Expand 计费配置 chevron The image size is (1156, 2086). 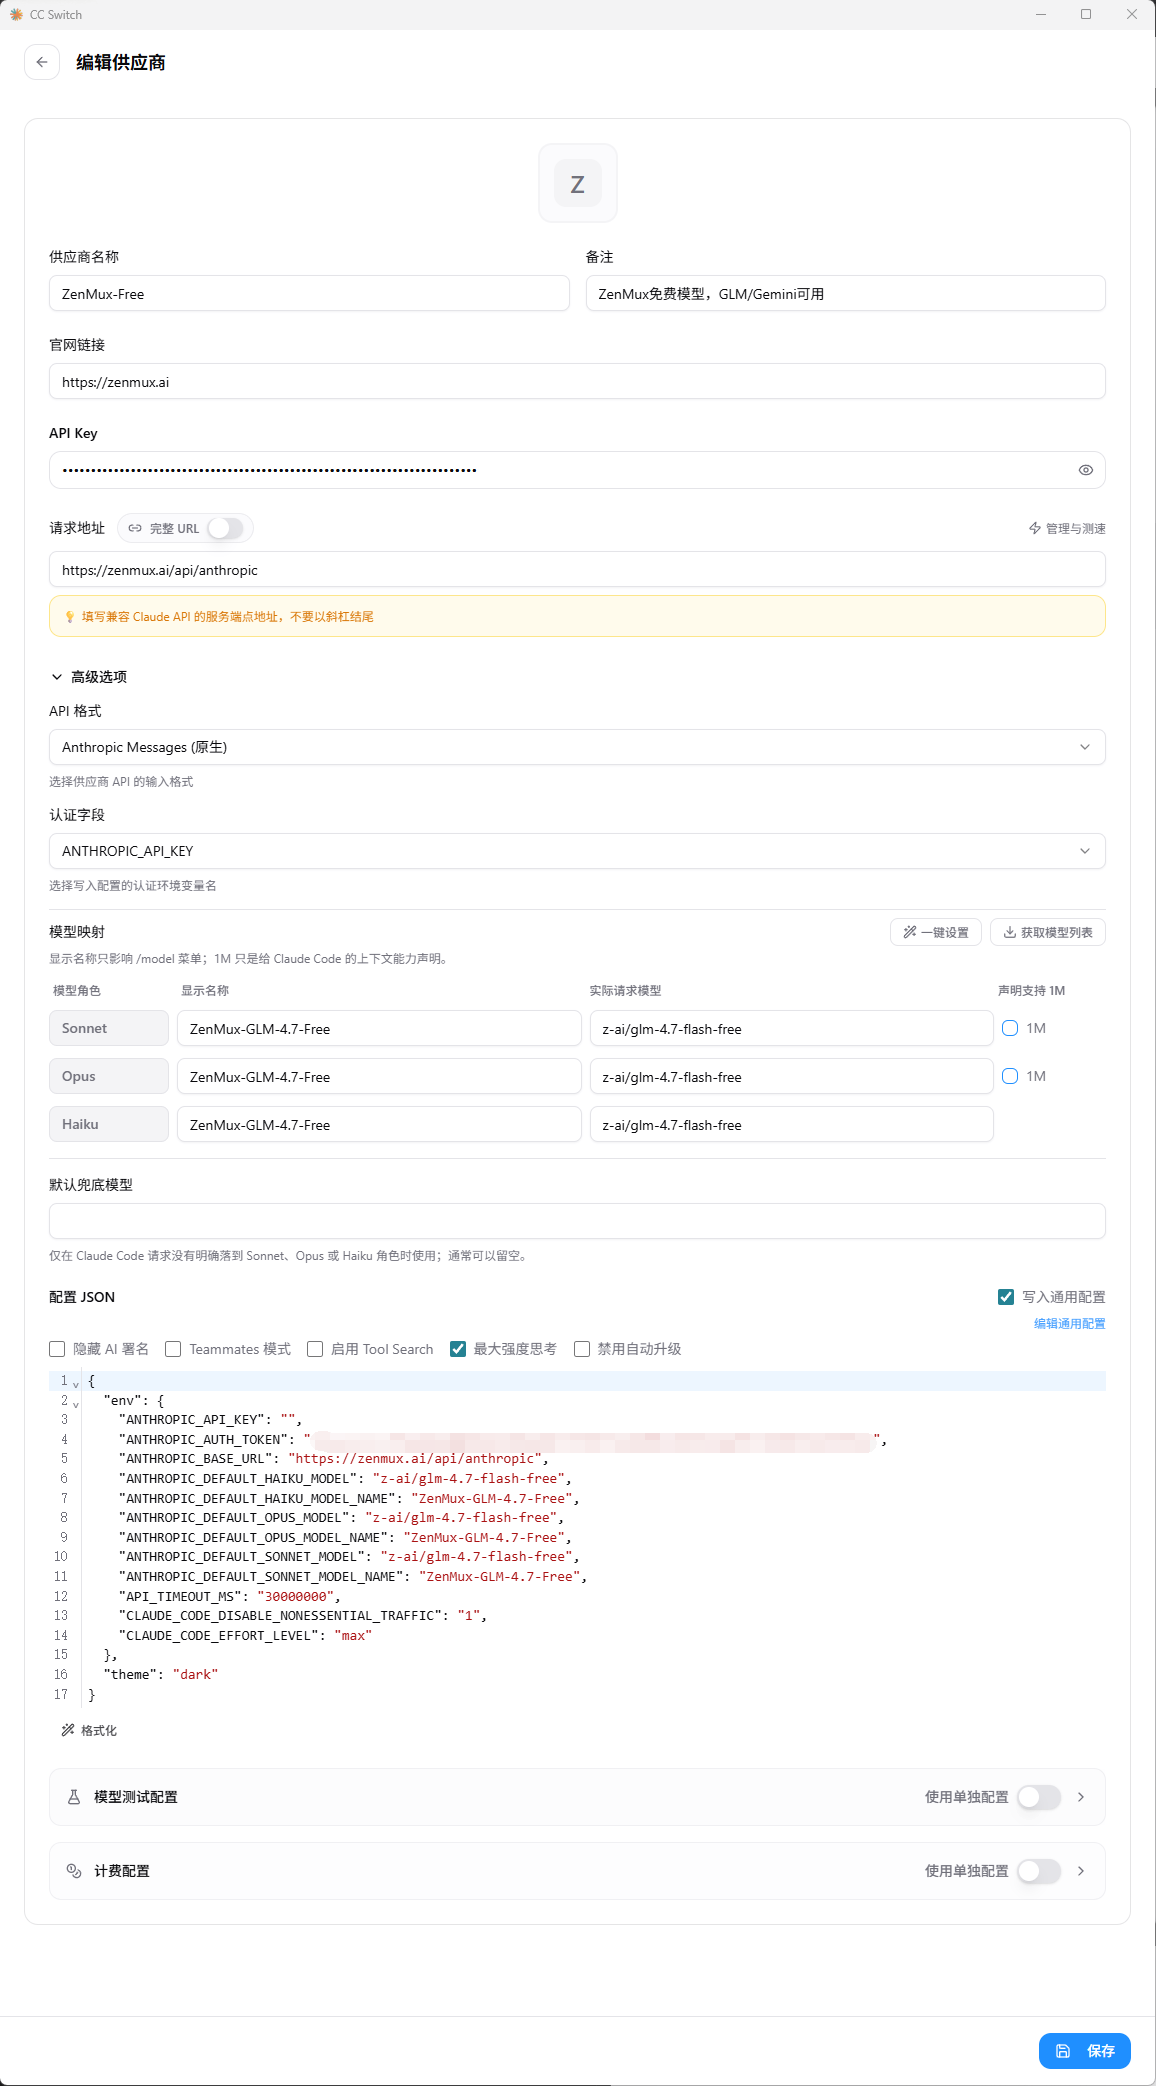point(1081,1871)
